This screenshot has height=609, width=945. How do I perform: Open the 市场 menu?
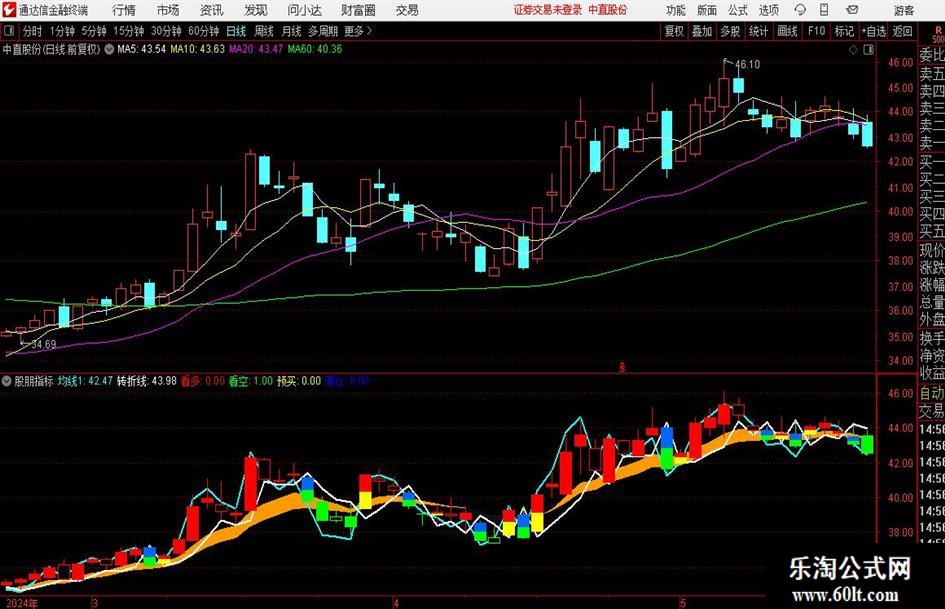coord(168,10)
